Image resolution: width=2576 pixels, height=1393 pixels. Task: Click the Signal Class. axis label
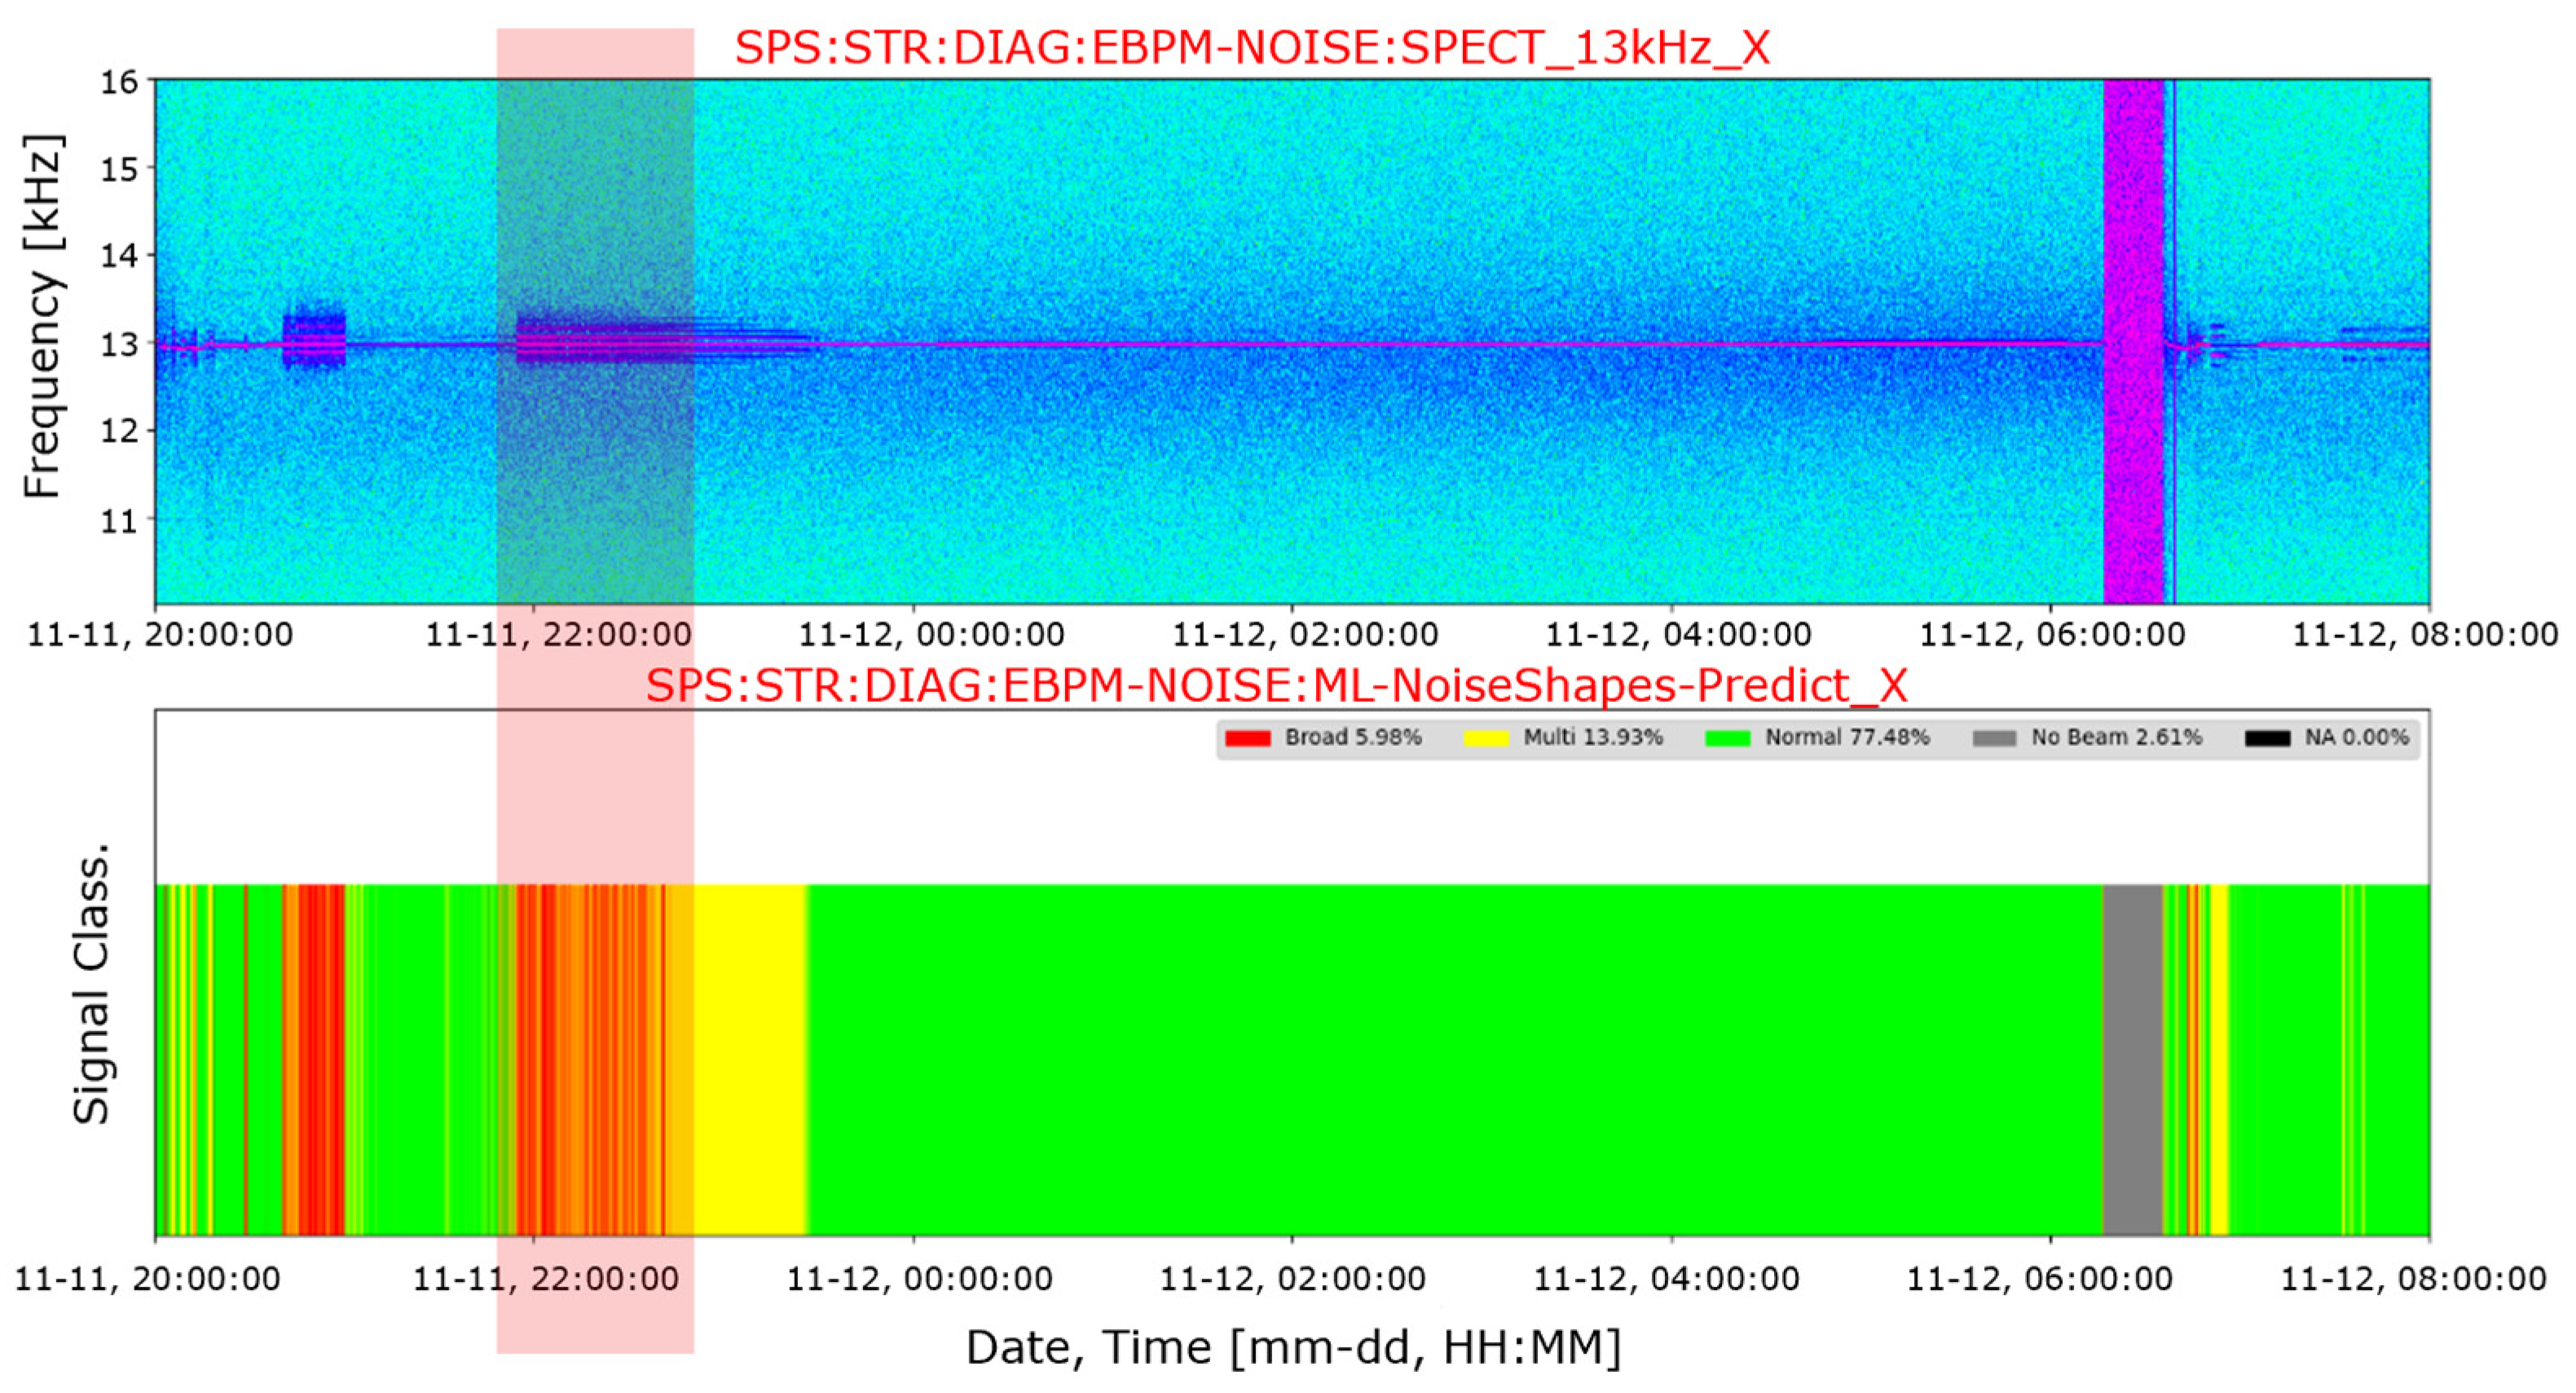tap(91, 986)
